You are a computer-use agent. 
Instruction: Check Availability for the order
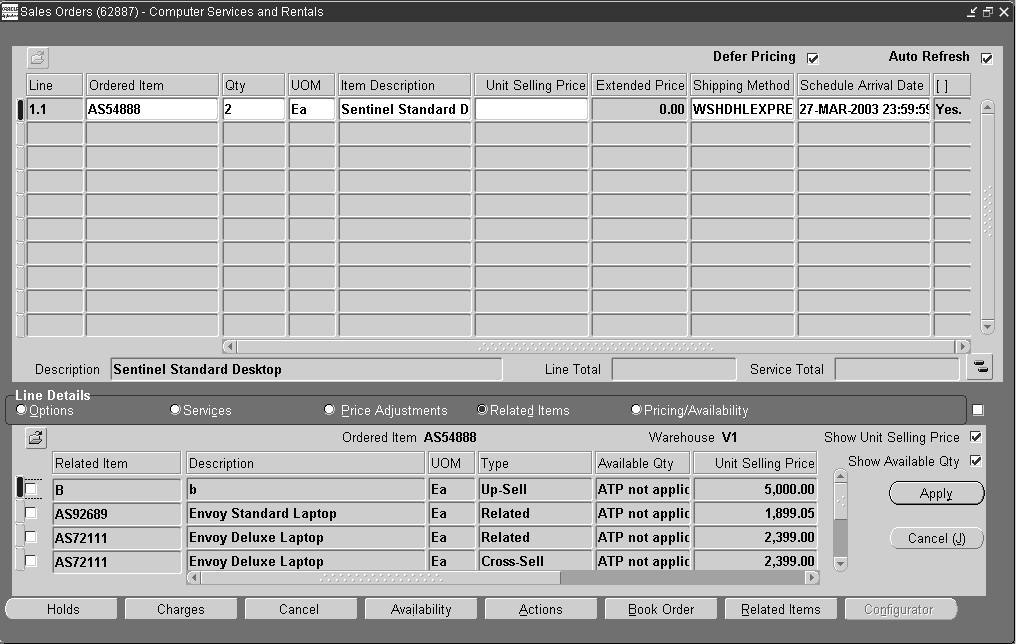(x=421, y=609)
